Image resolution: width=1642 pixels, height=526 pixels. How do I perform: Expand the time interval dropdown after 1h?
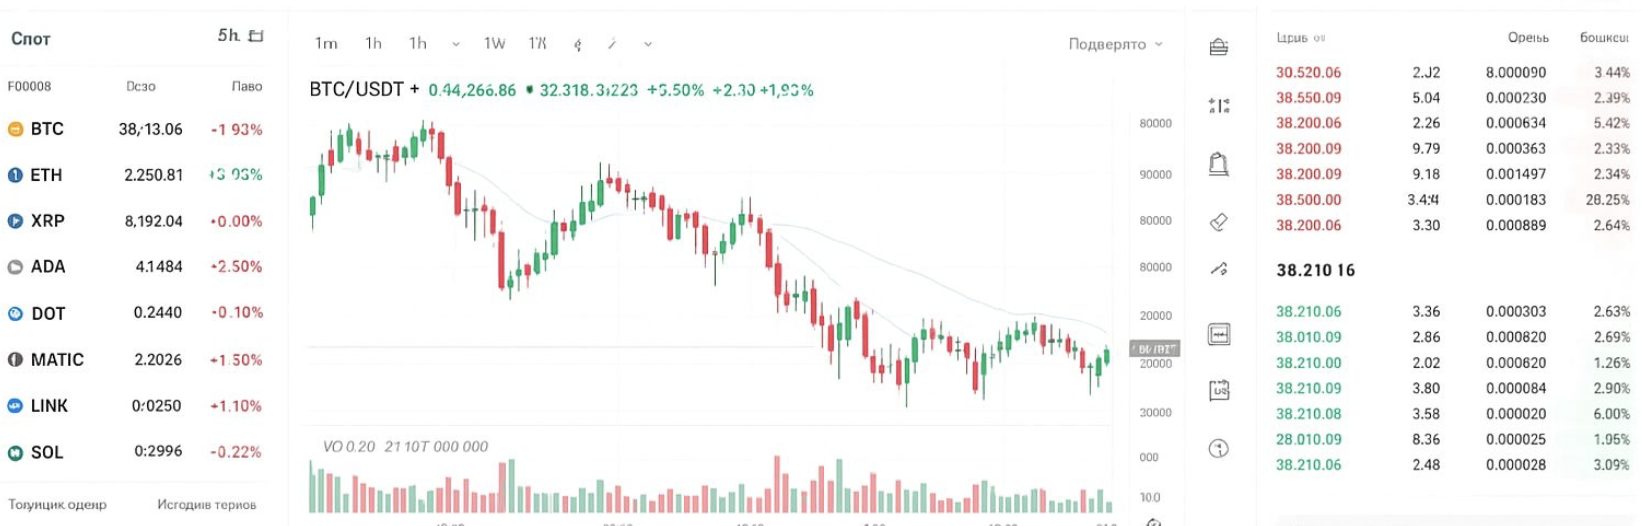(x=456, y=44)
